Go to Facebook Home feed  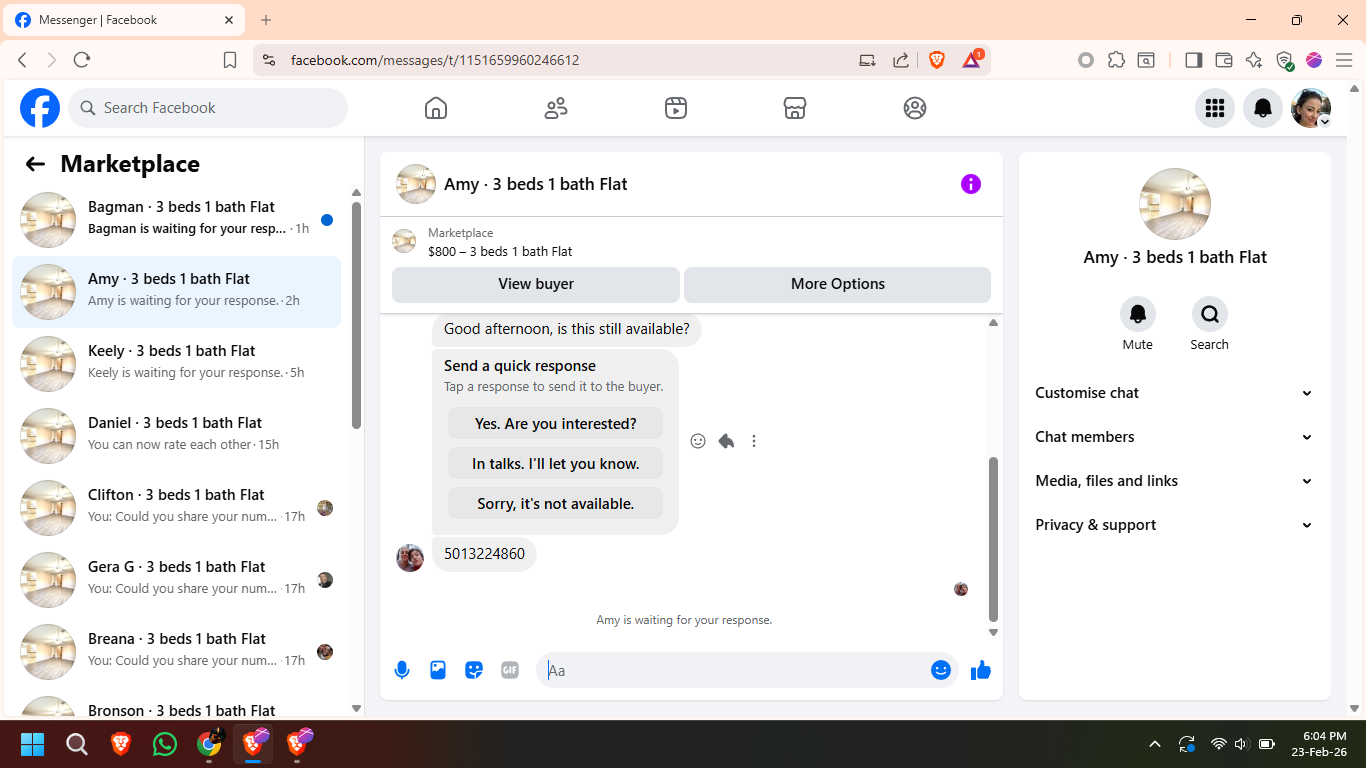436,108
